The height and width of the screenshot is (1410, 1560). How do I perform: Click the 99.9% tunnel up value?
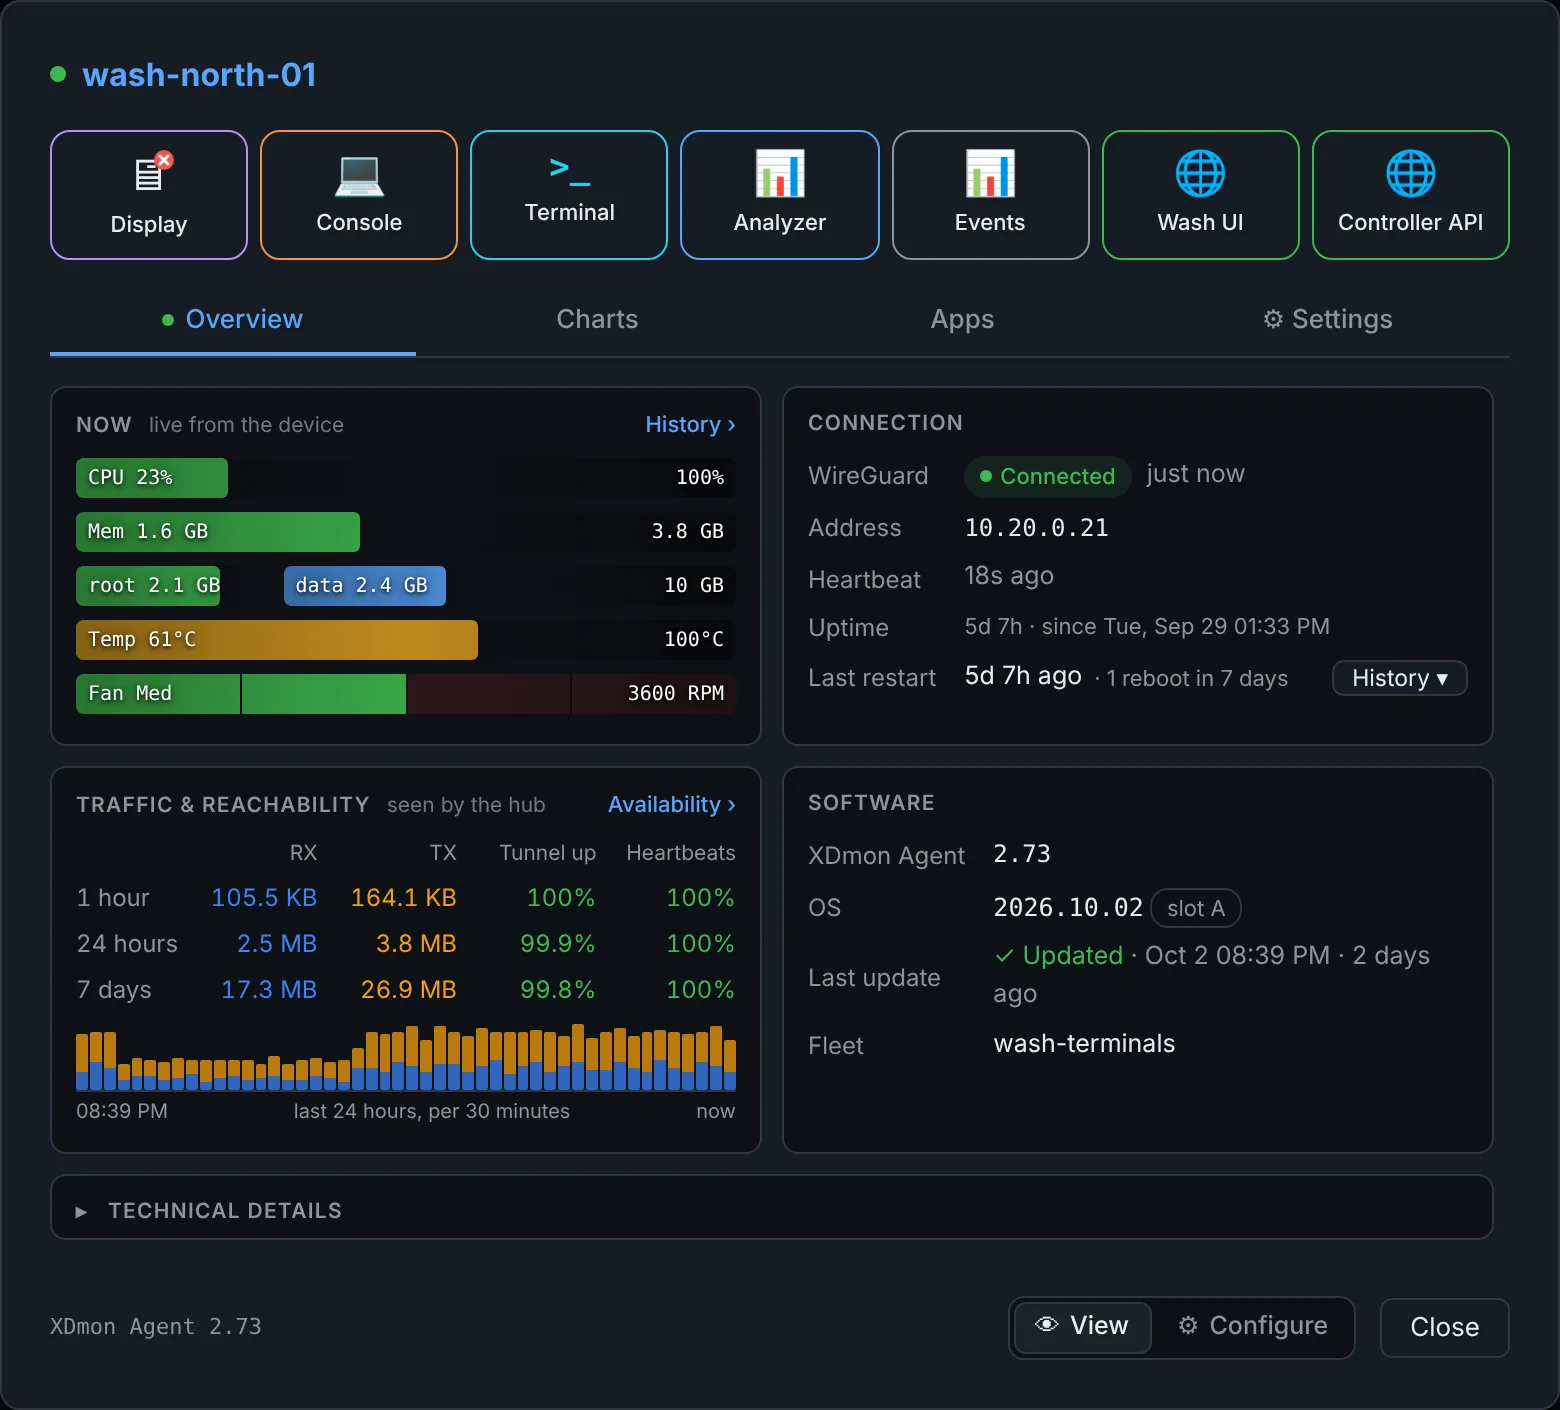[x=557, y=944]
